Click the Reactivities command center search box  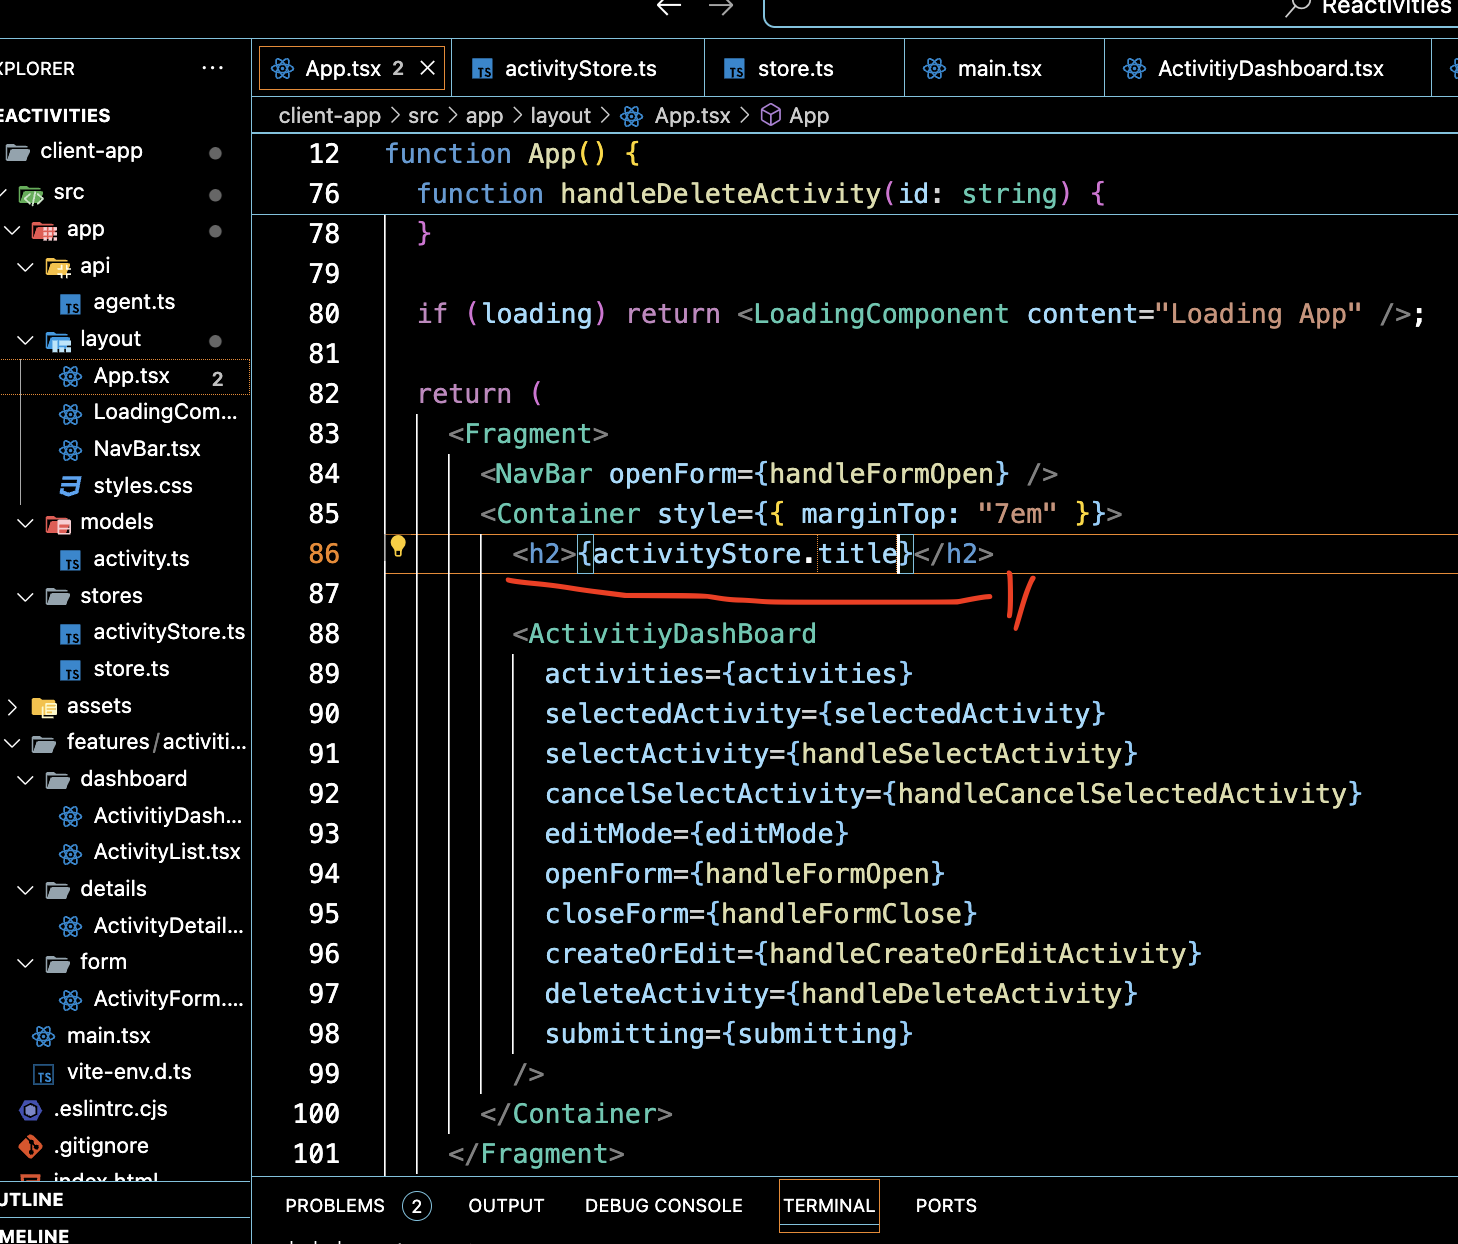(x=1110, y=10)
